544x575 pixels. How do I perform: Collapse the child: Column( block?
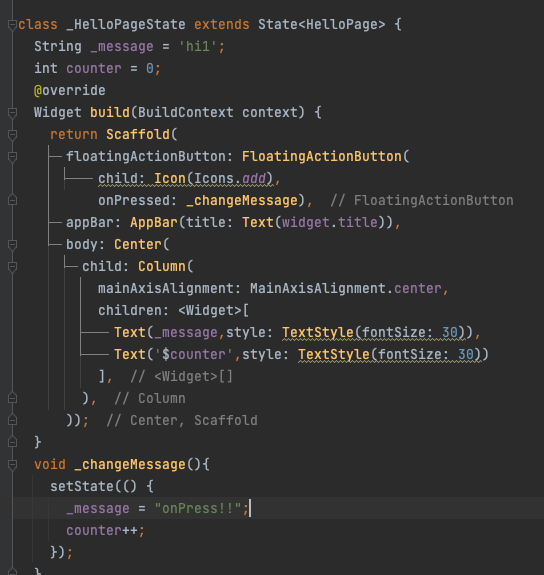pos(12,267)
